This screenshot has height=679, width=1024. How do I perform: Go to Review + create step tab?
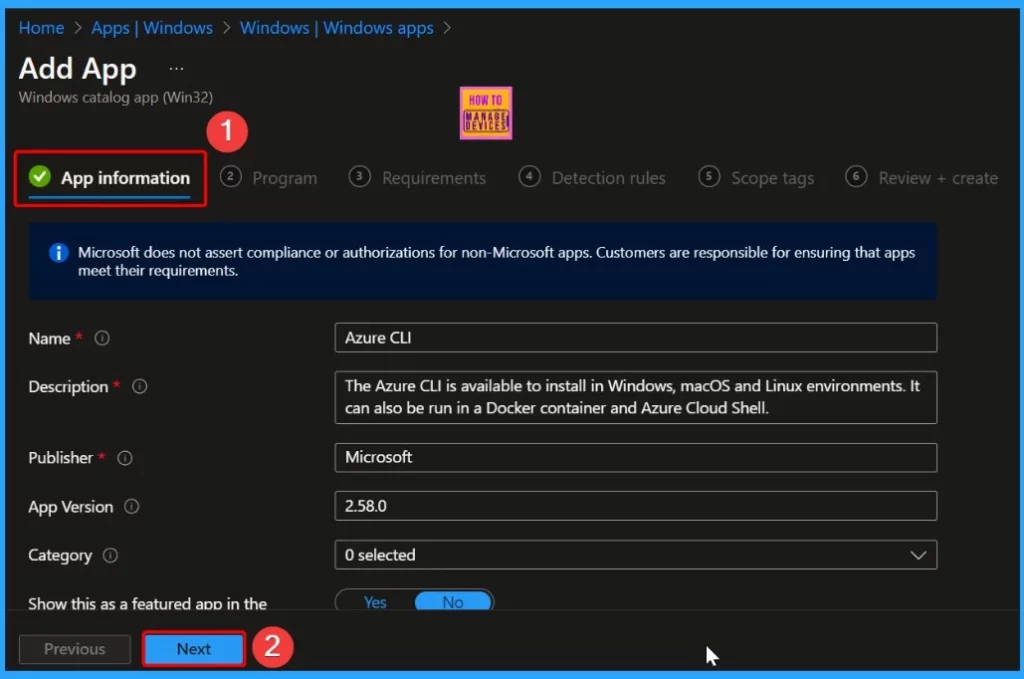pos(921,178)
